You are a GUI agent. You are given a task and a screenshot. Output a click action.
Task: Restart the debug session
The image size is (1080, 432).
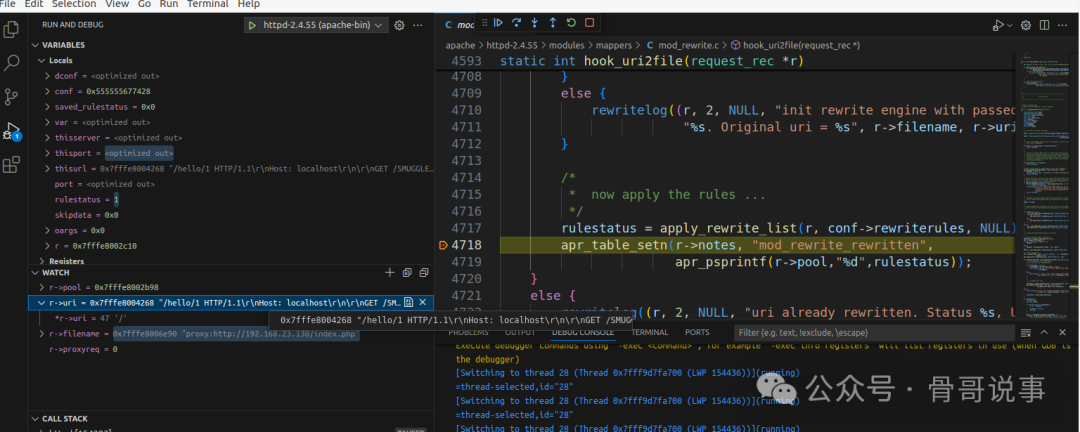[571, 23]
